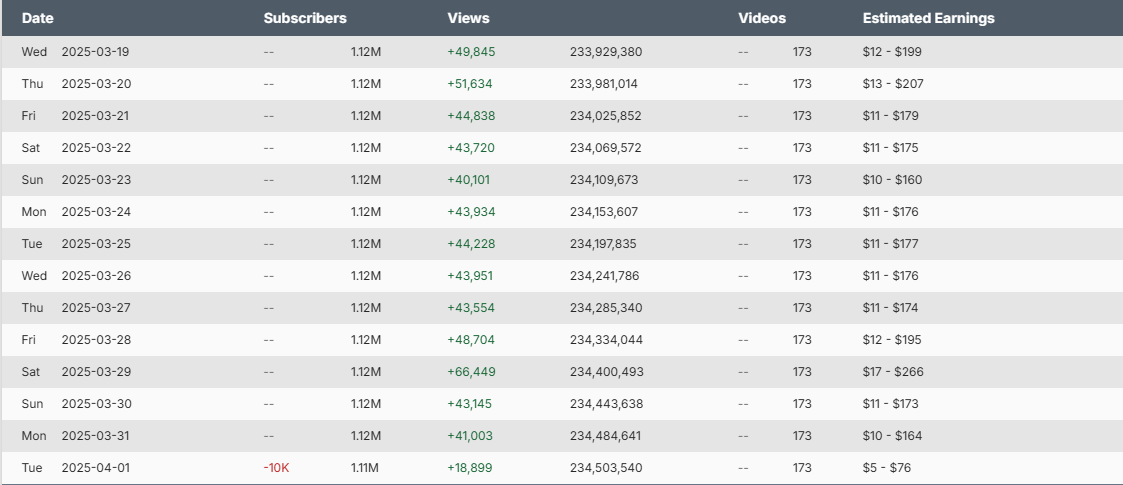Image resolution: width=1123 pixels, height=485 pixels.
Task: Click total views 233,981,014
Action: (x=604, y=84)
